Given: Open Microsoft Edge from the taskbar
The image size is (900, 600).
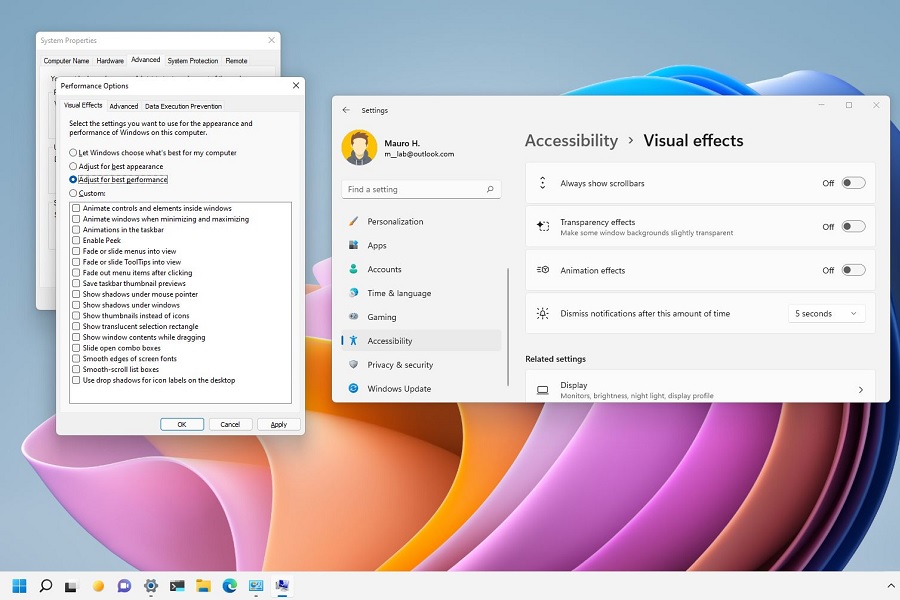Looking at the screenshot, I should [229, 586].
